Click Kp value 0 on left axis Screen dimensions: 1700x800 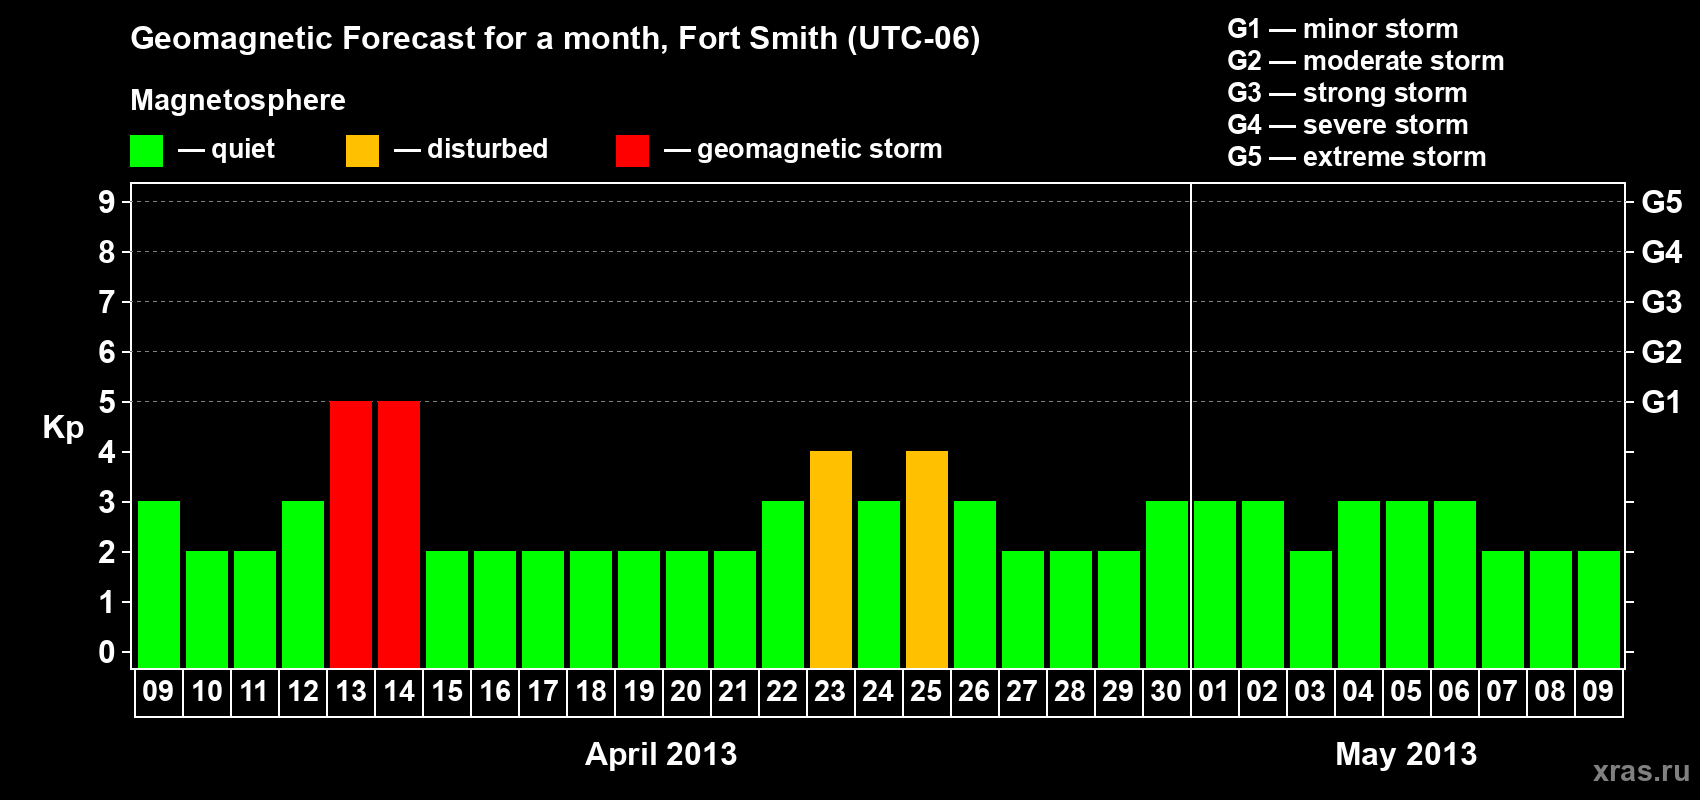pyautogui.click(x=107, y=653)
